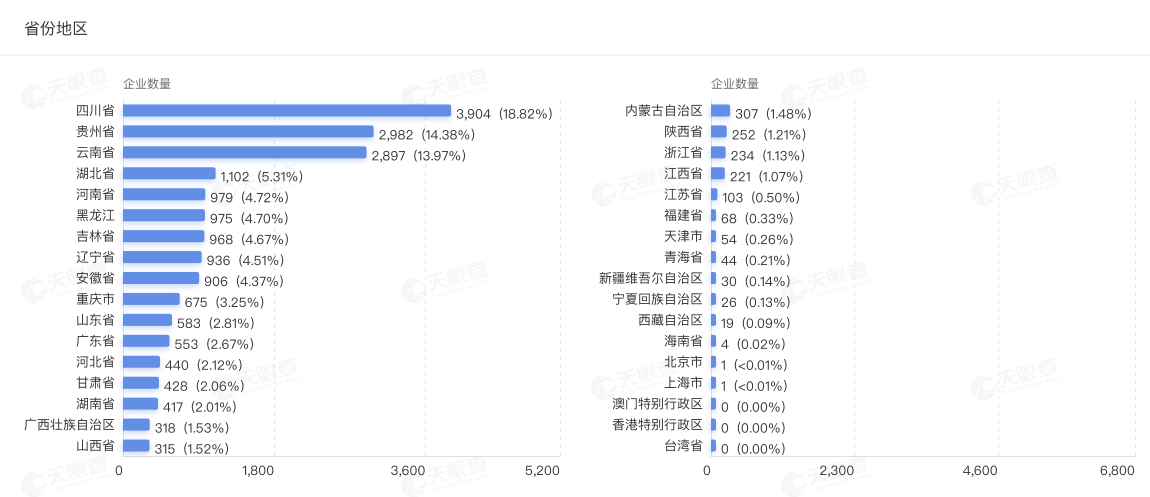This screenshot has height=497, width=1150.
Task: Click the 澳门特别行政区 axis label
Action: tap(658, 404)
